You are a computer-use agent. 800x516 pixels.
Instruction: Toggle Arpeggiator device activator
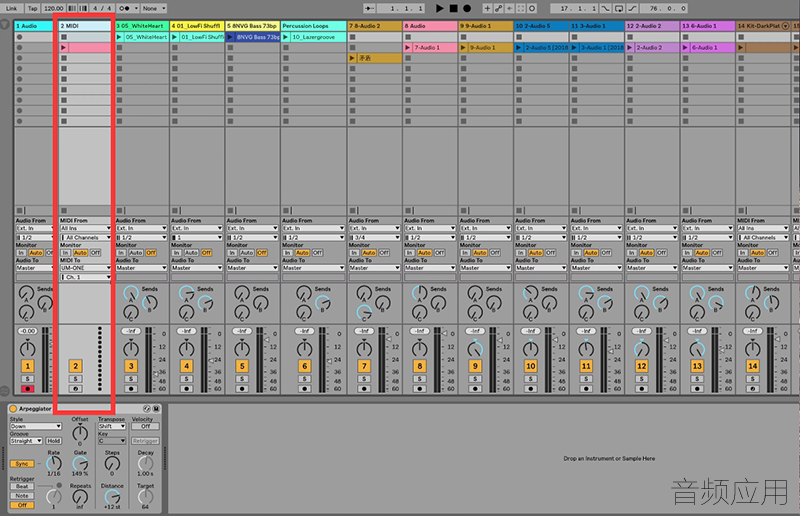pyautogui.click(x=13, y=409)
